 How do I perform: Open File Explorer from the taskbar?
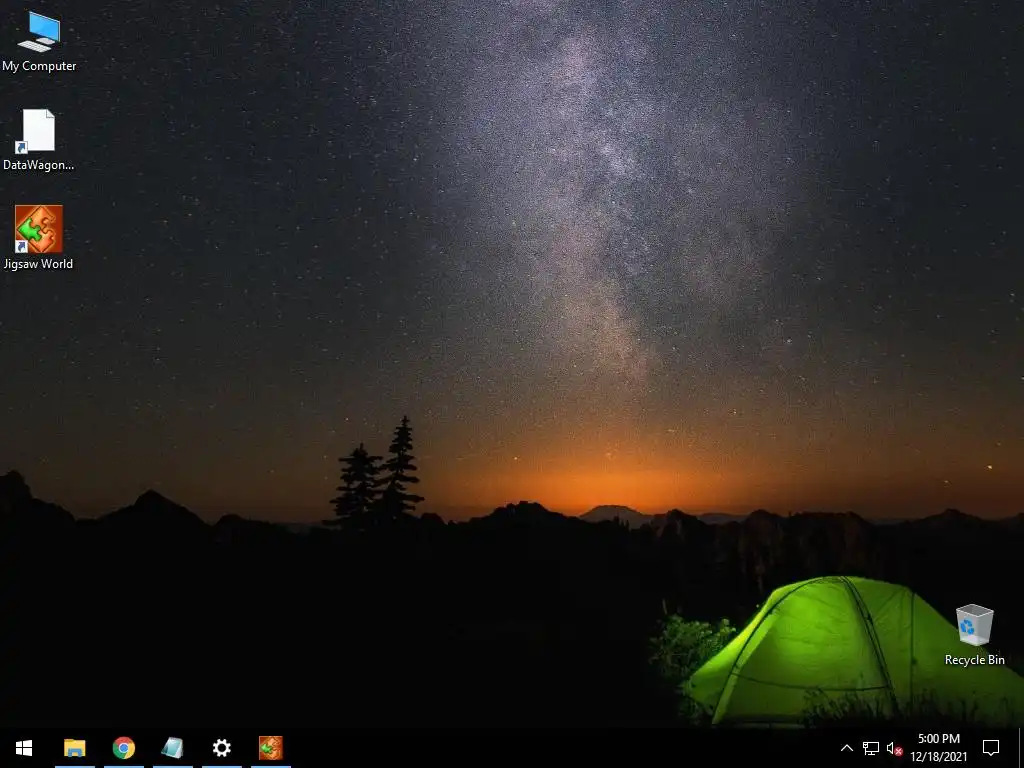click(x=74, y=748)
